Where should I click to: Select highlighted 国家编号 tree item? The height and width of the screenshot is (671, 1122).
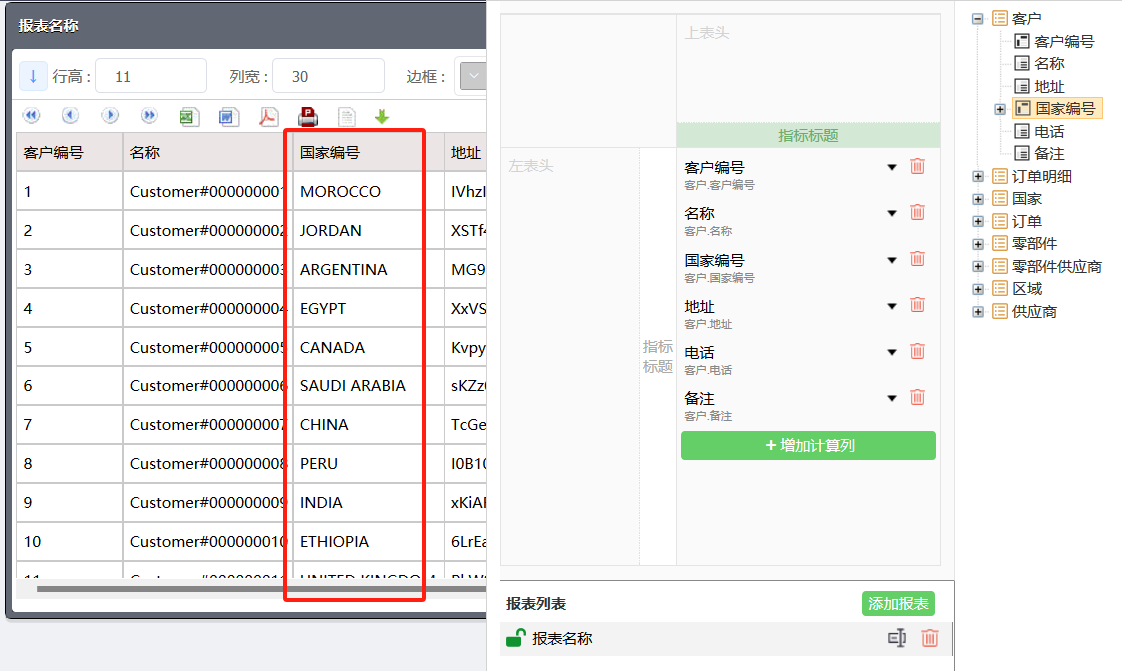tap(1057, 109)
